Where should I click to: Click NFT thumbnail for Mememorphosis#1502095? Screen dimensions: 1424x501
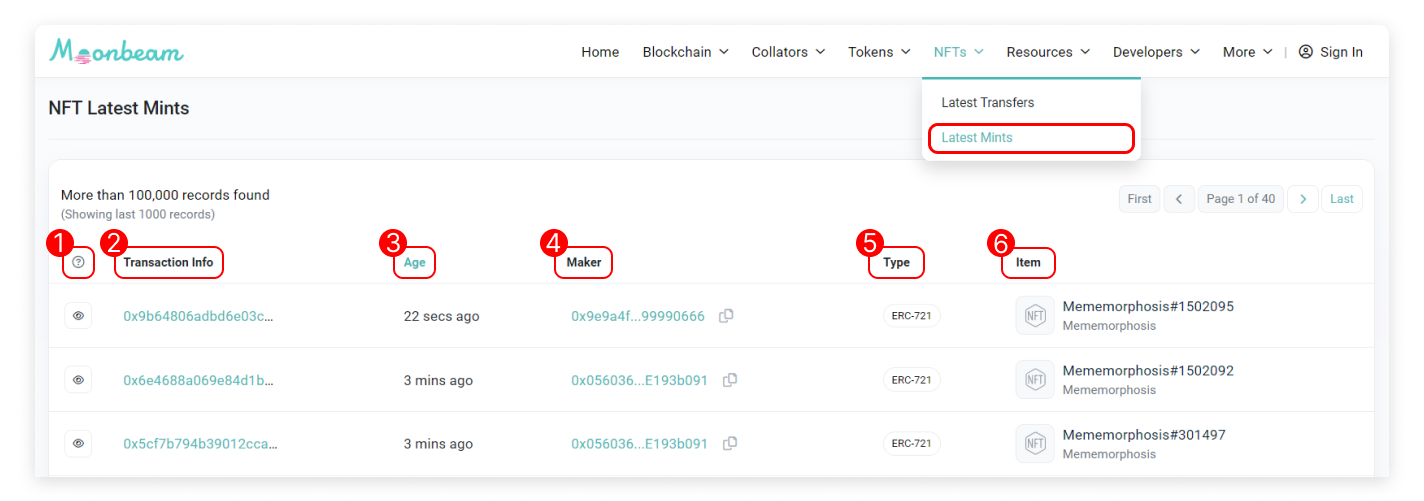[1035, 316]
